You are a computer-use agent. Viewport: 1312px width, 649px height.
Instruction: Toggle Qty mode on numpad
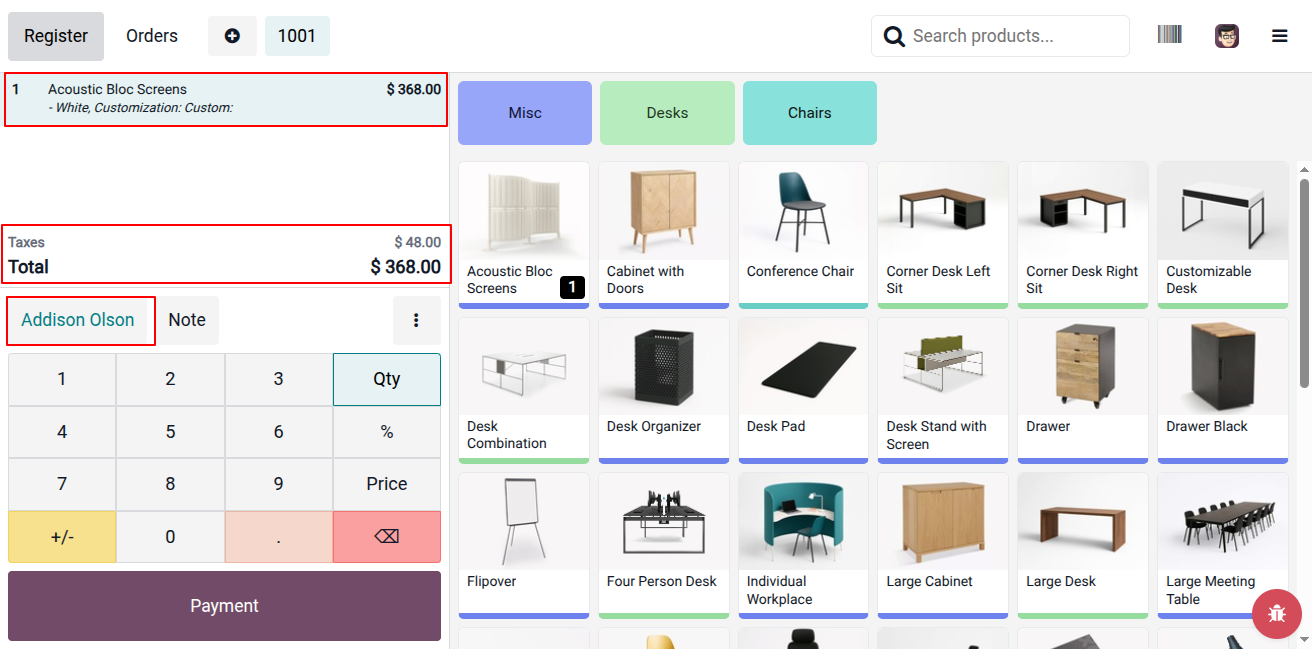coord(387,379)
